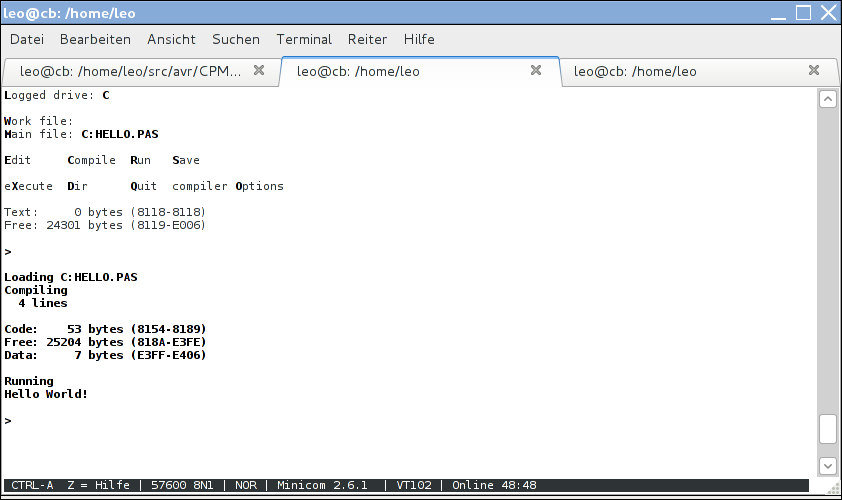Open the Terminal menu

(304, 39)
